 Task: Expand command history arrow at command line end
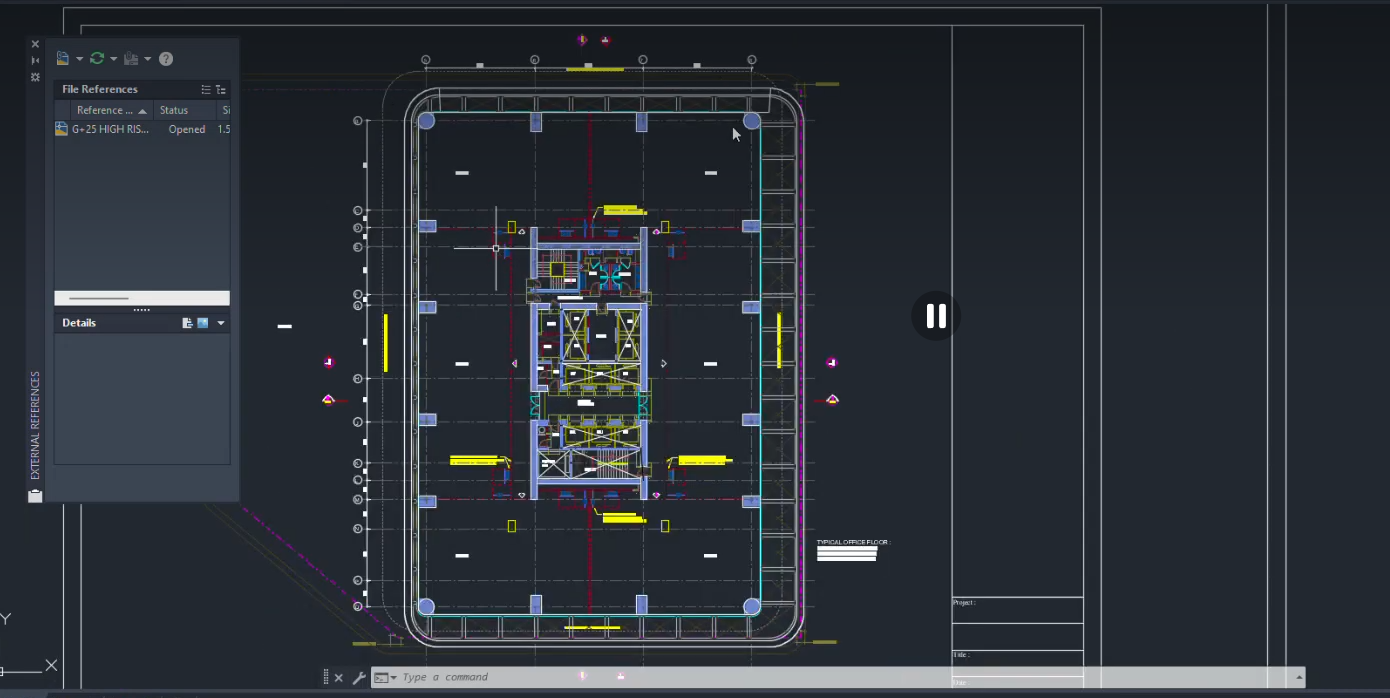[x=1299, y=677]
